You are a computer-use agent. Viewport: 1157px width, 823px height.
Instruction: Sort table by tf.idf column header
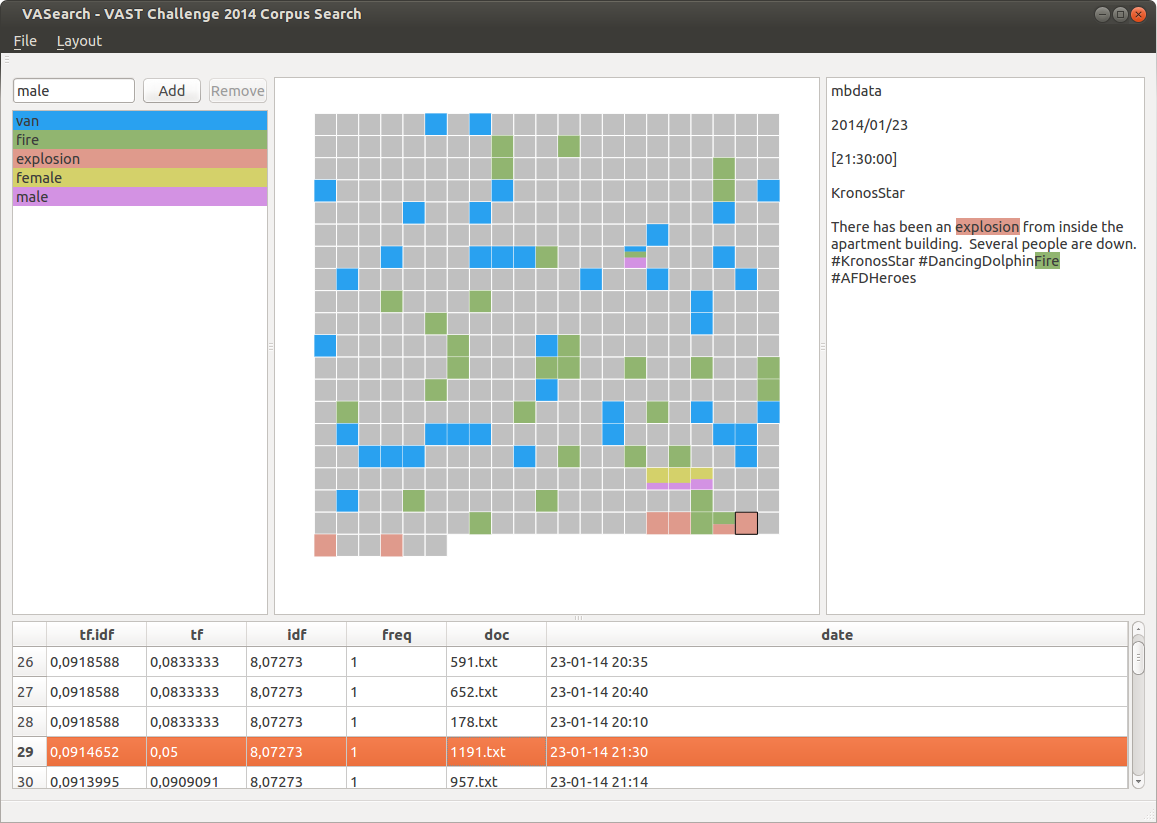click(x=97, y=635)
